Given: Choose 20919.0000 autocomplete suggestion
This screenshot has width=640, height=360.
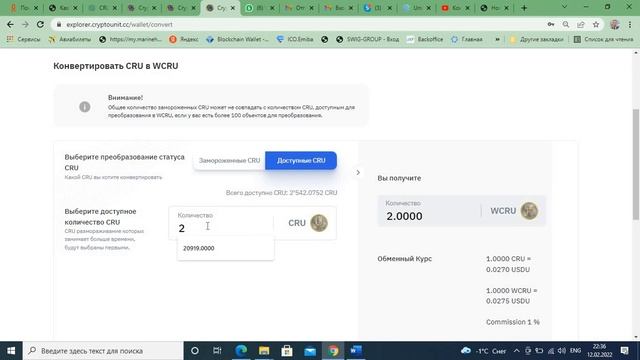Looking at the screenshot, I should click(226, 248).
